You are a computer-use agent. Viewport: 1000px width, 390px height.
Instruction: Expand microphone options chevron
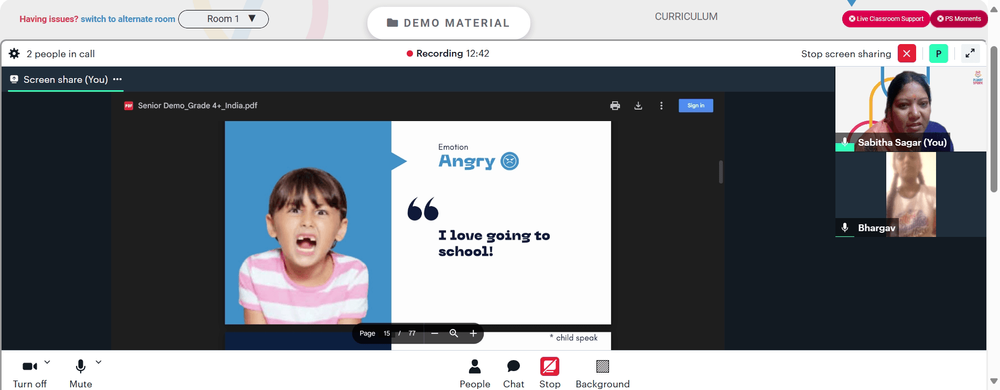point(98,362)
